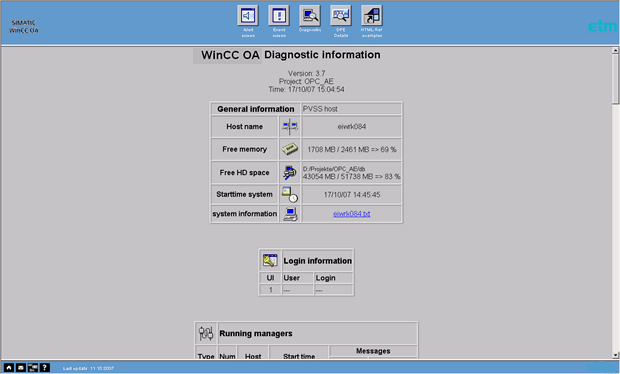The image size is (620, 374).
Task: Click the Diagnostic toolbar icon
Action: (310, 16)
